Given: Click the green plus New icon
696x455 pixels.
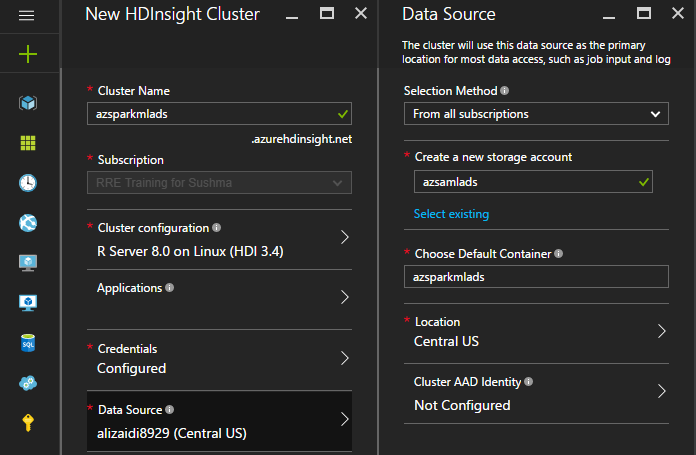Looking at the screenshot, I should click(x=28, y=54).
